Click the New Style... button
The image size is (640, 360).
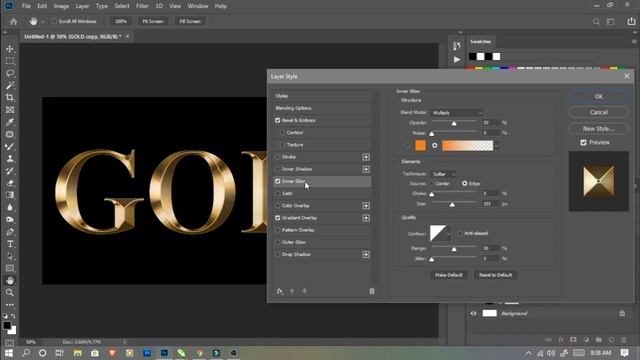click(598, 129)
